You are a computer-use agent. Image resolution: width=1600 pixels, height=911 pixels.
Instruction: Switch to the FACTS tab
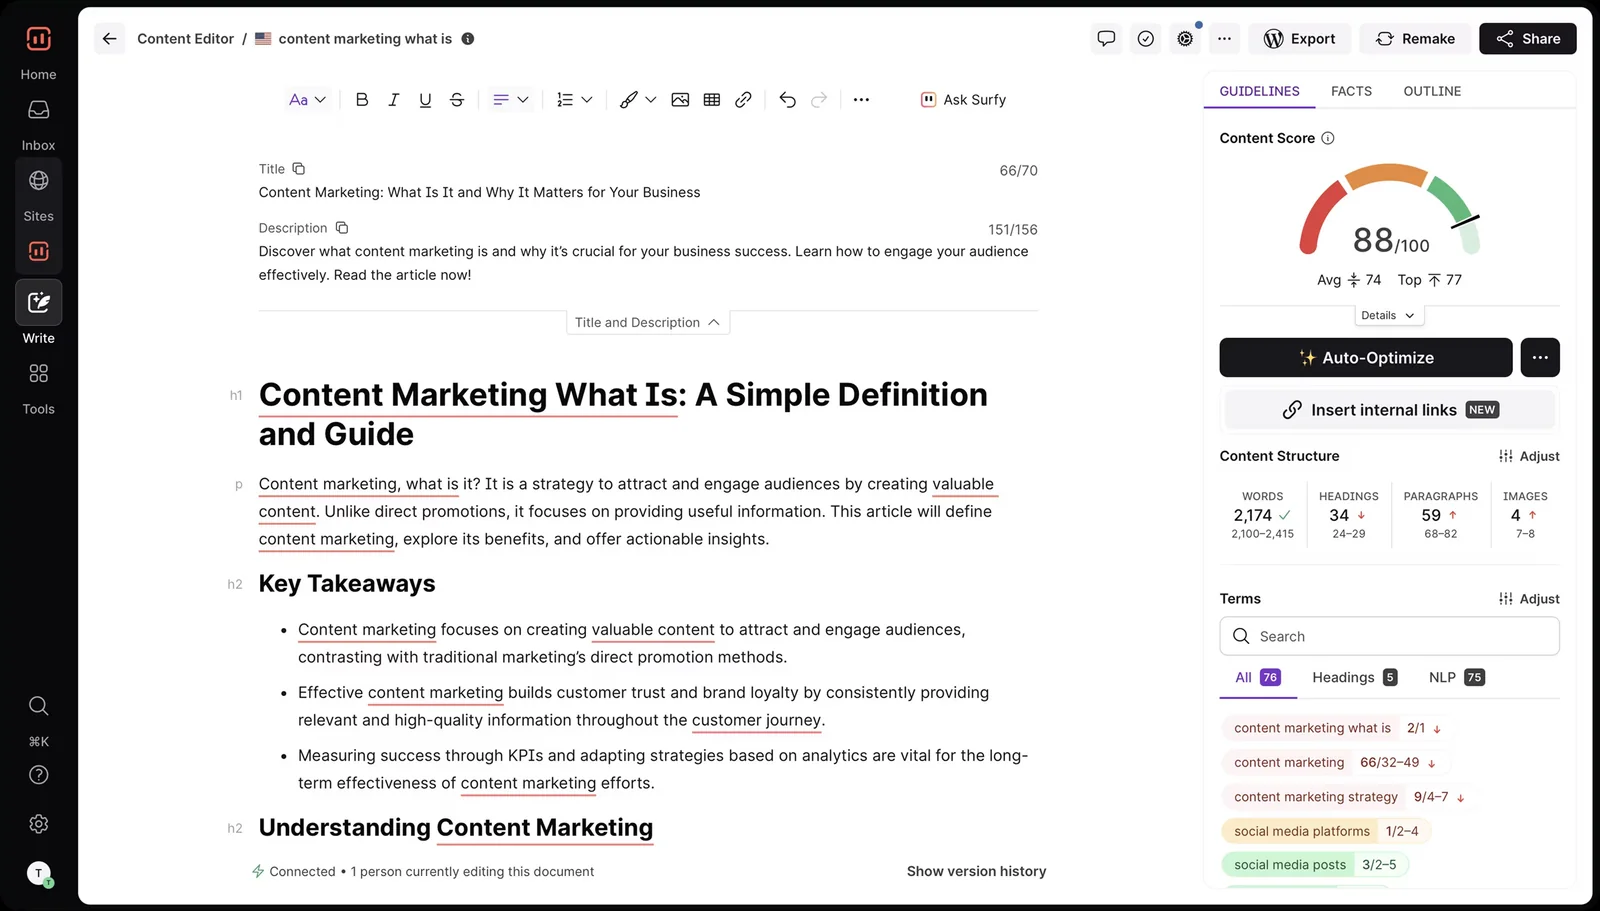pos(1351,91)
